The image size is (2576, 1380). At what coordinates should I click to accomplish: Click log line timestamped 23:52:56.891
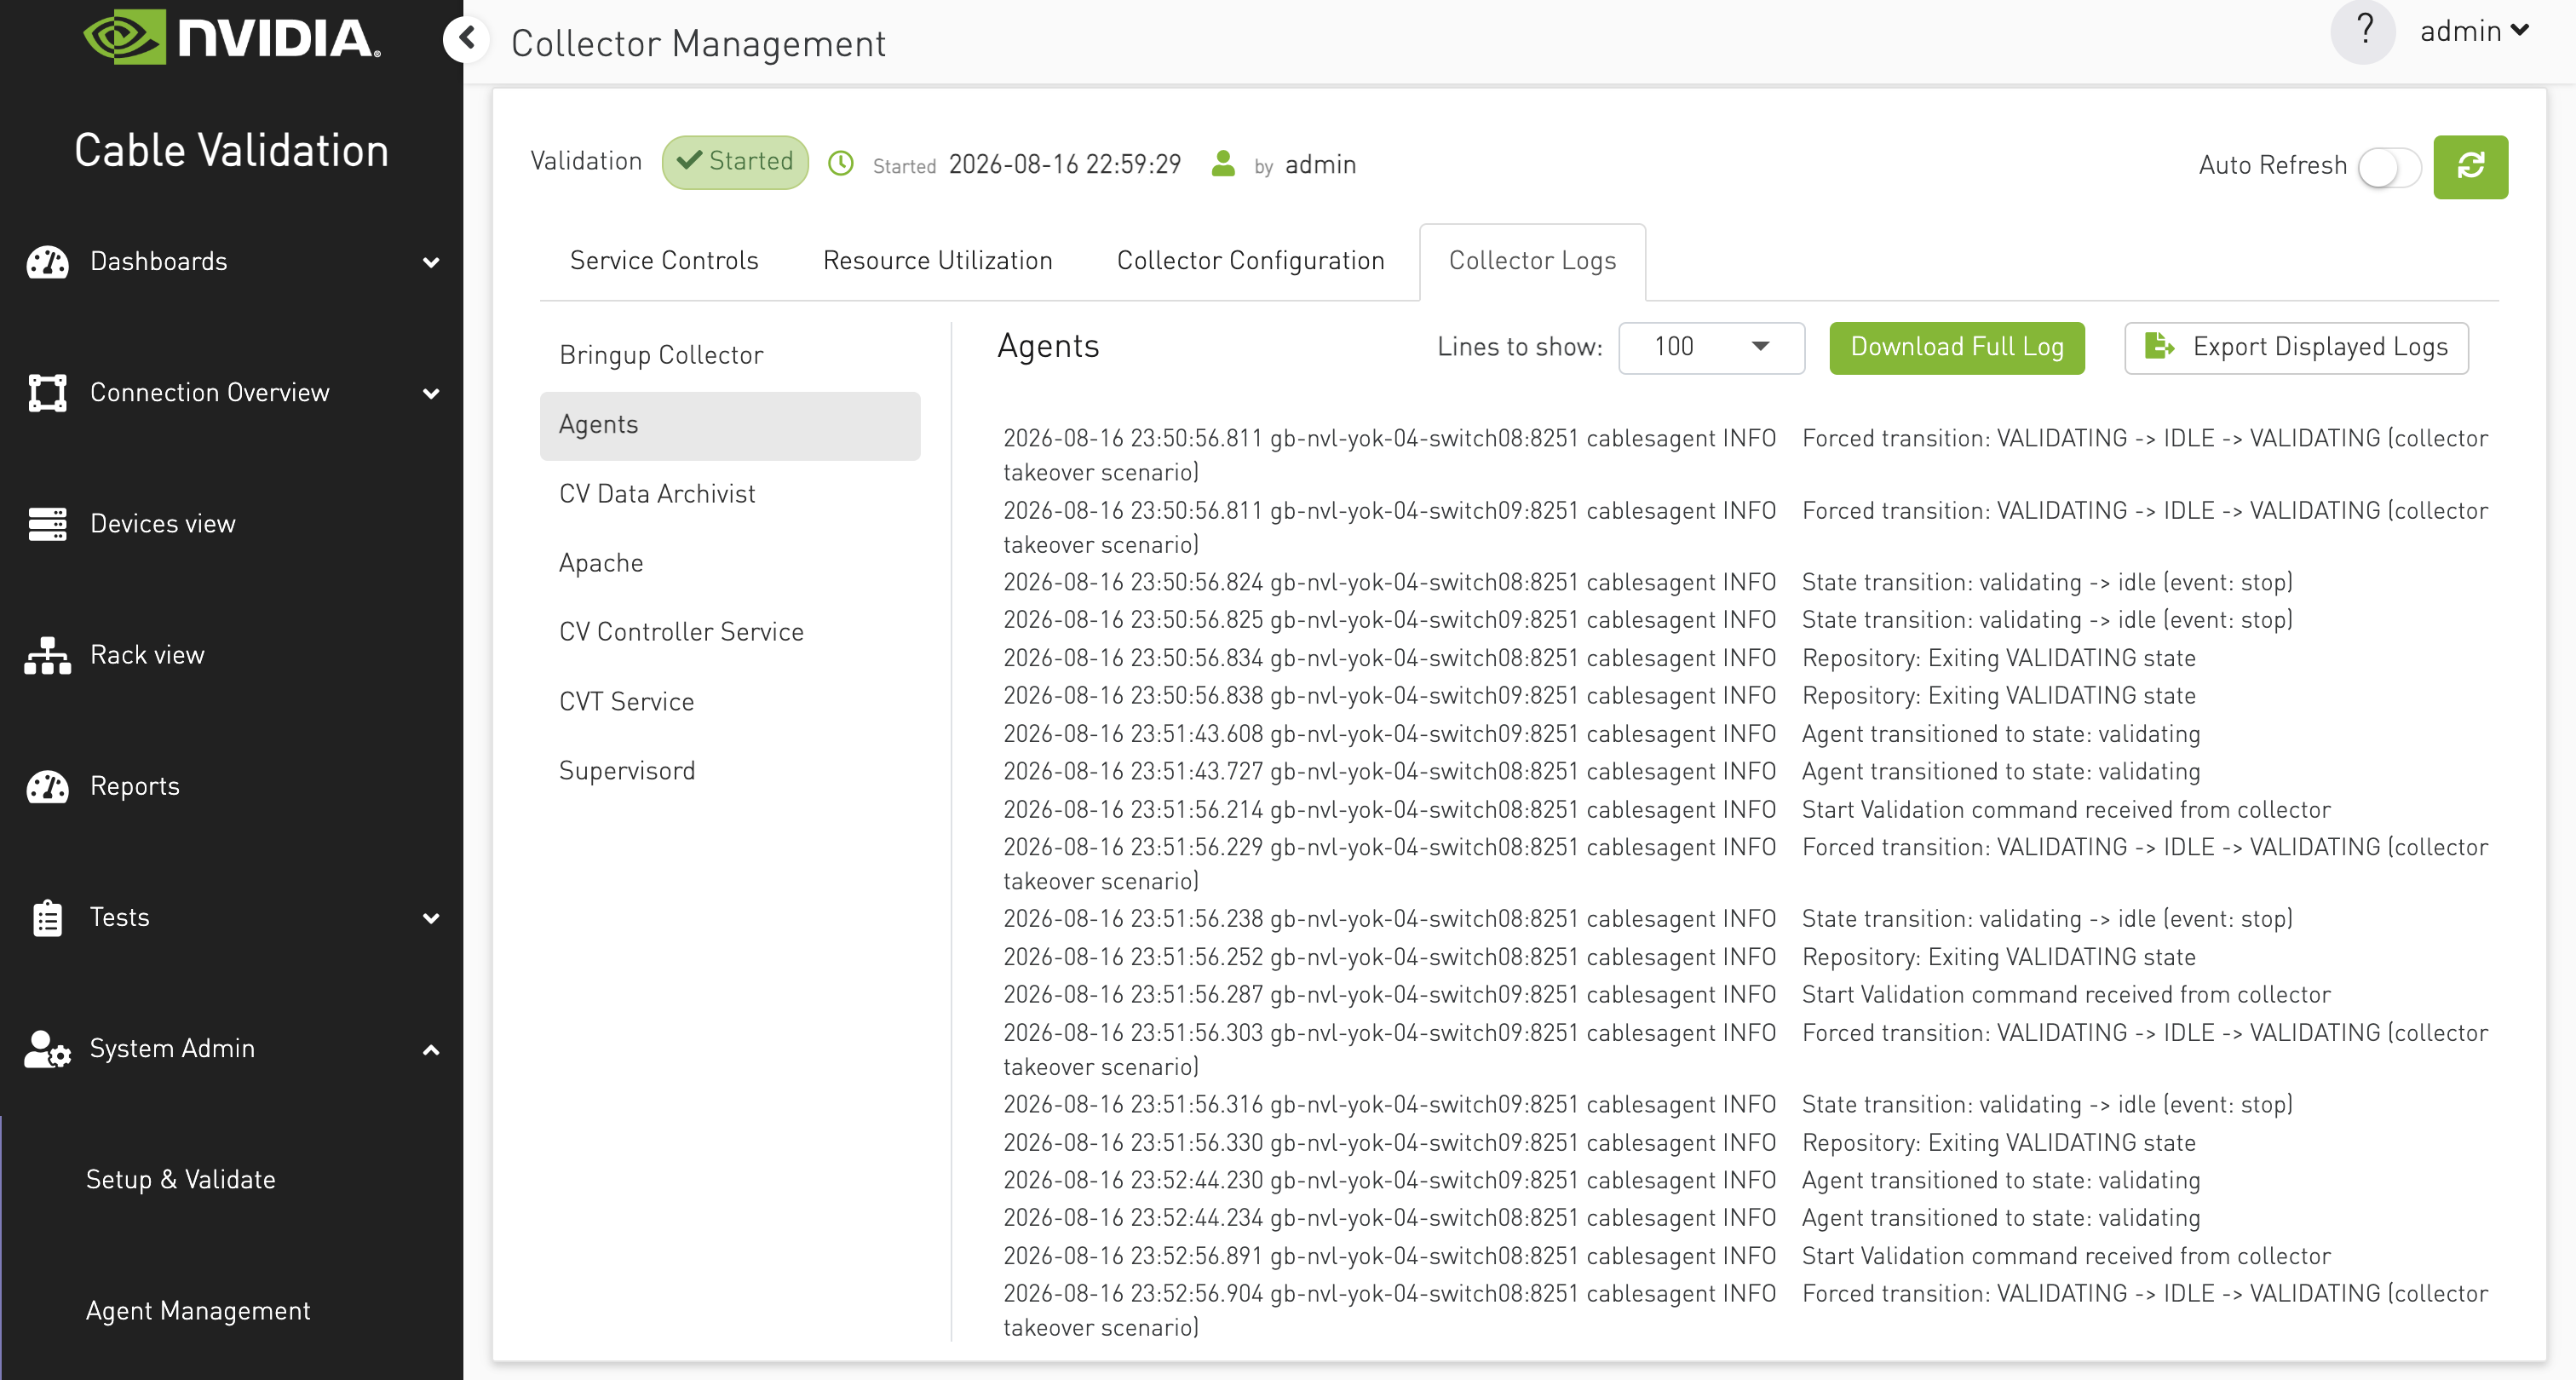point(1666,1256)
